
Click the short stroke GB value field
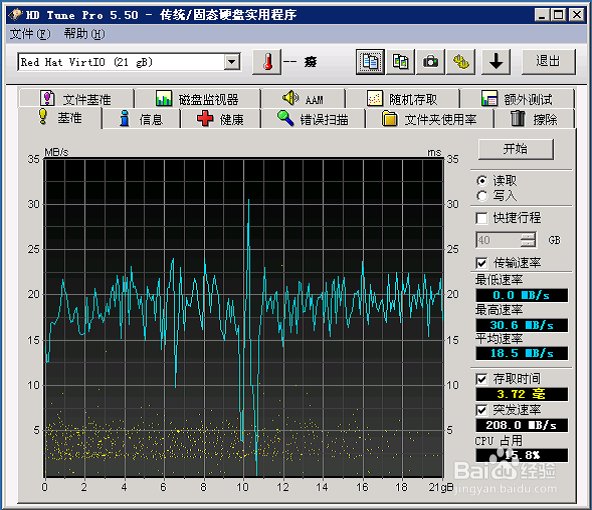[x=498, y=240]
